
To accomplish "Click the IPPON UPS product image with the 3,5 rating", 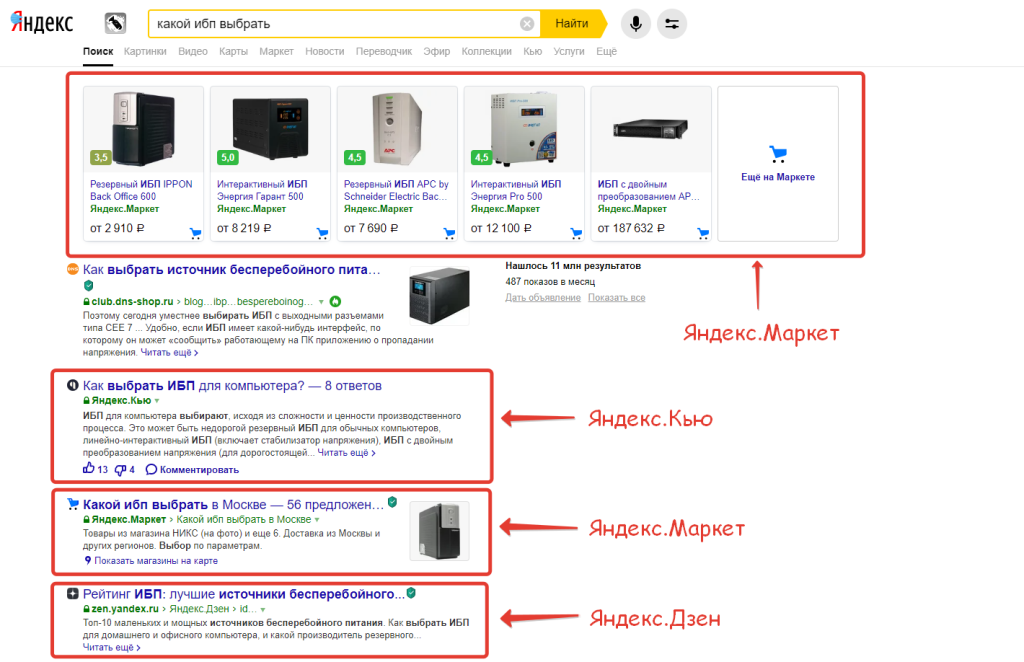I will coord(144,129).
